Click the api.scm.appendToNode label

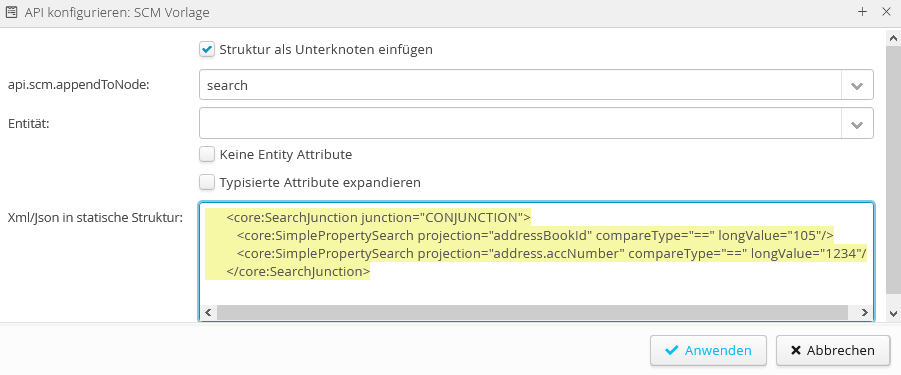pyautogui.click(x=78, y=85)
